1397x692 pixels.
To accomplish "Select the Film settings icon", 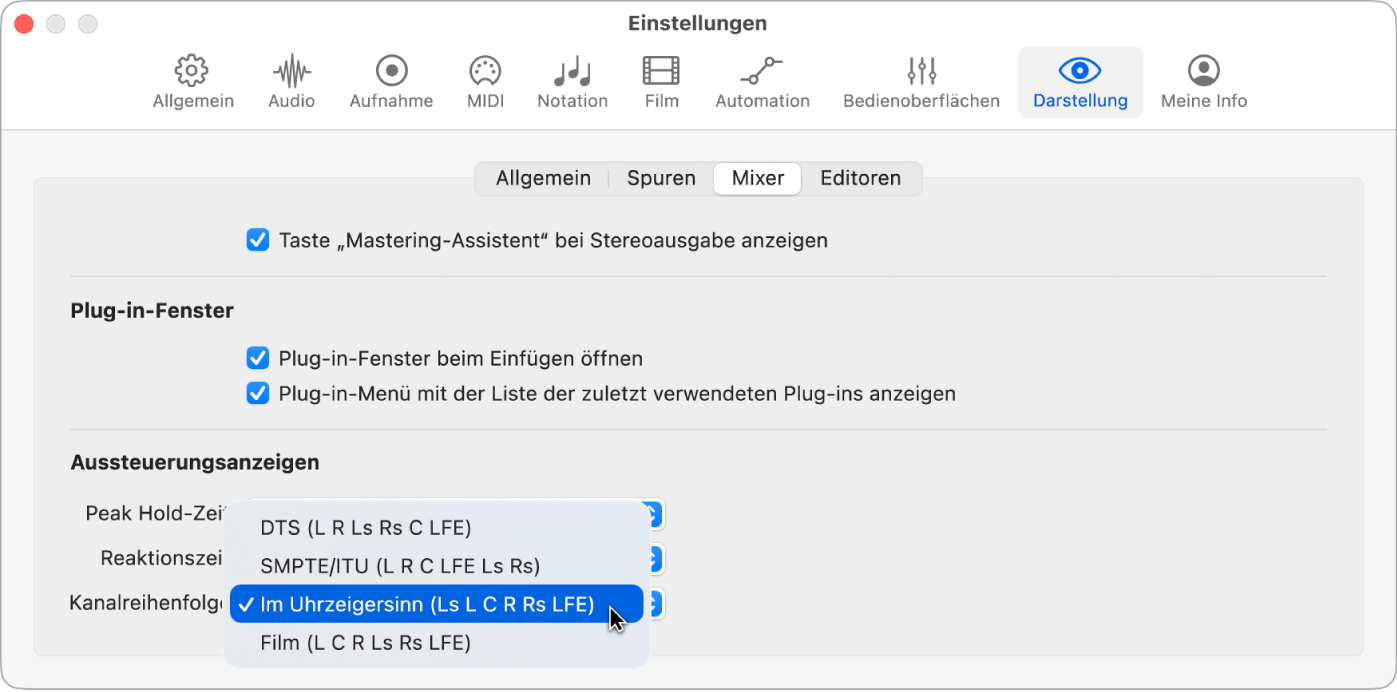I will 660,80.
